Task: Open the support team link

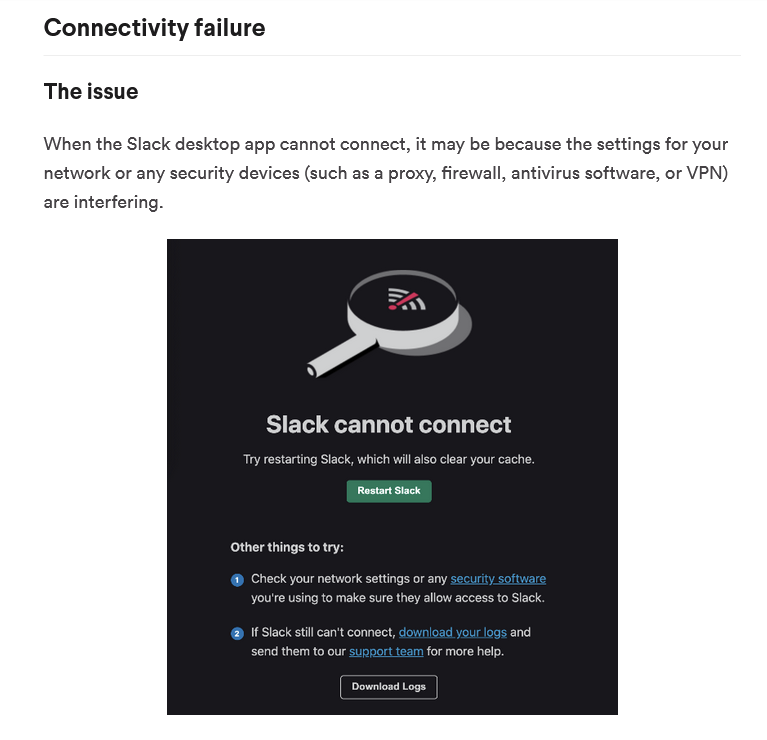Action: coord(386,651)
